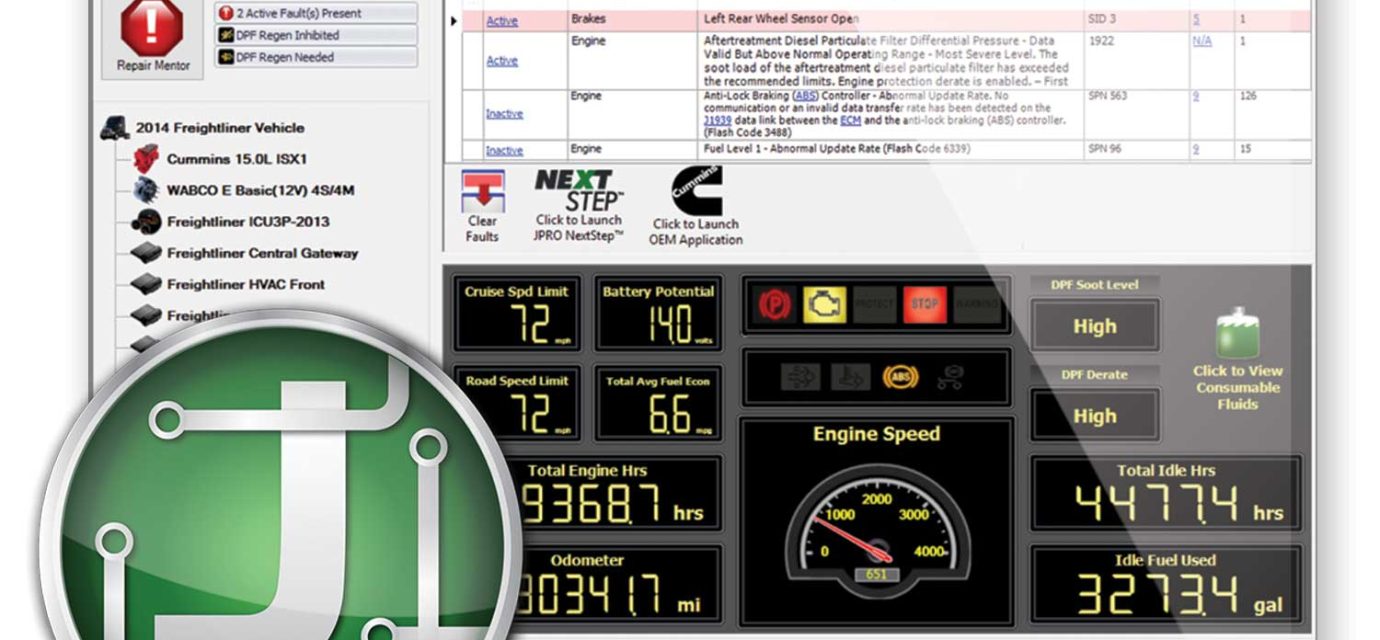The width and height of the screenshot is (1380, 640).
Task: Click the truck icon beside 2014 Freightliner Vehicle
Action: pyautogui.click(x=115, y=127)
